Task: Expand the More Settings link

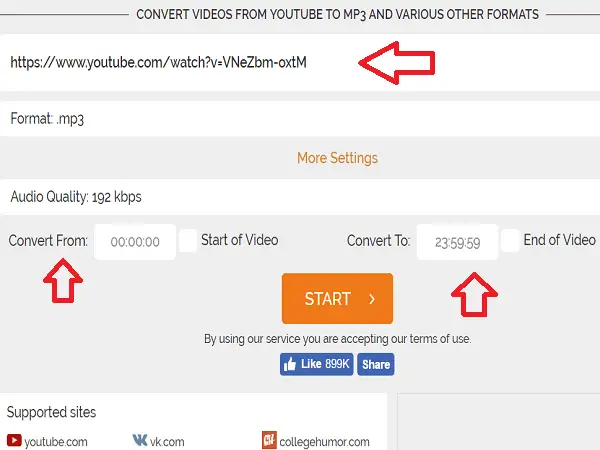Action: pyautogui.click(x=337, y=158)
